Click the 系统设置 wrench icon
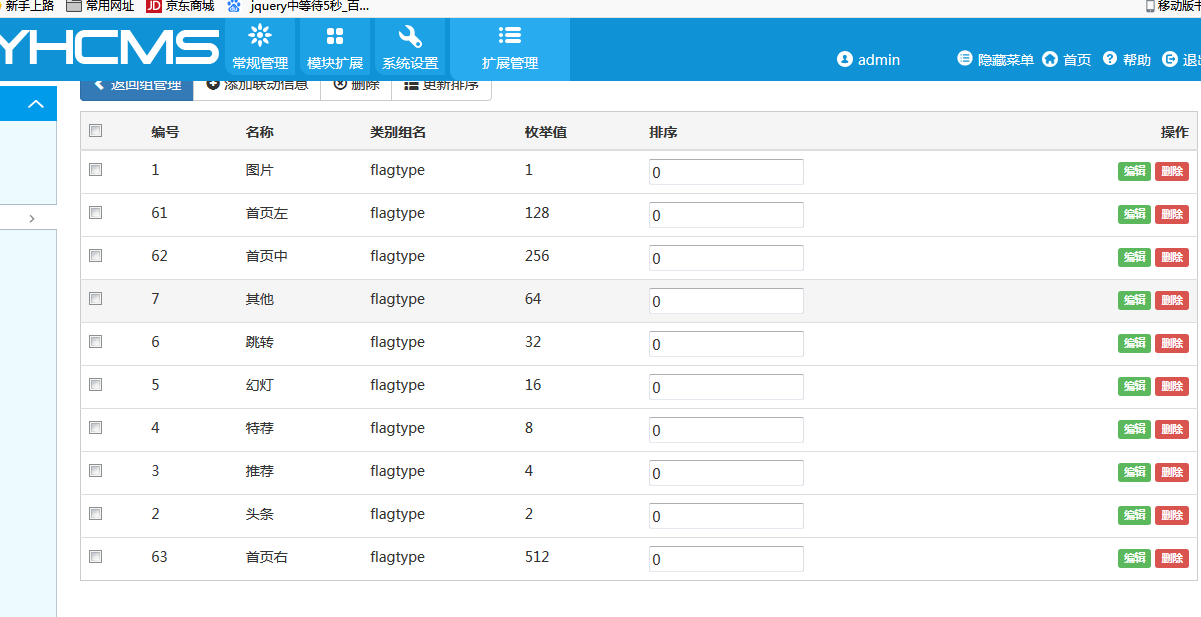The width and height of the screenshot is (1201, 617). (x=410, y=37)
